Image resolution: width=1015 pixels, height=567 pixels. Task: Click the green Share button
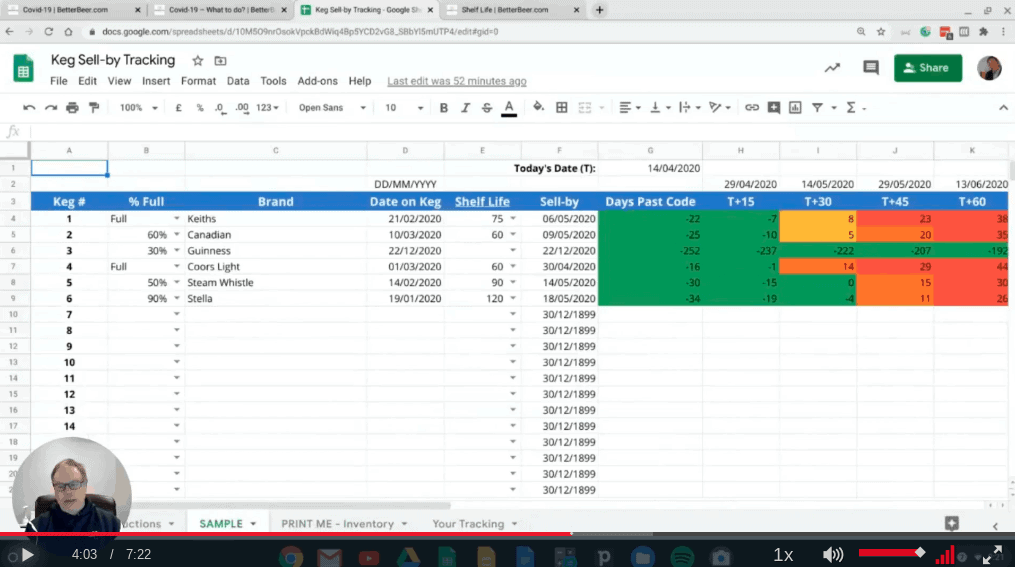tap(928, 68)
